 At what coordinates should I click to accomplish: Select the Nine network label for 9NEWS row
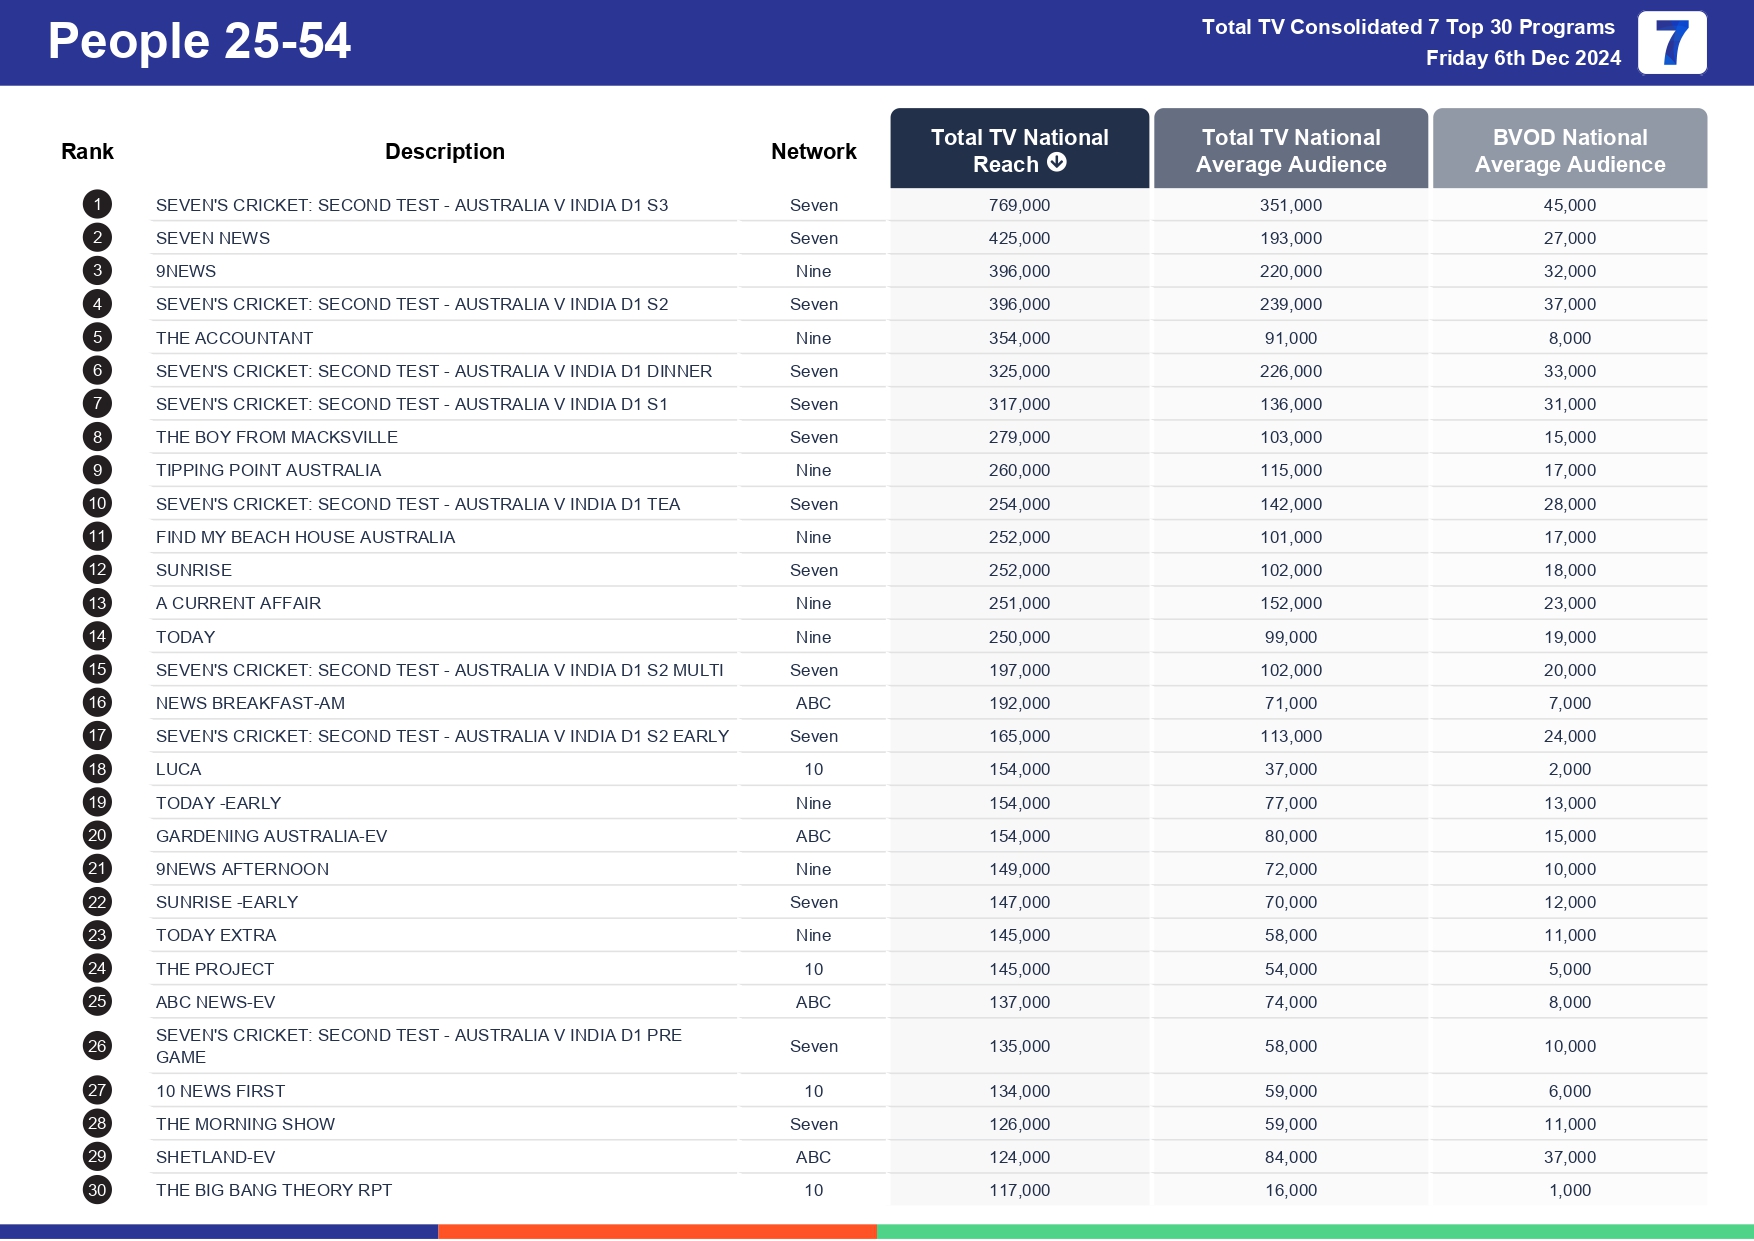(813, 271)
